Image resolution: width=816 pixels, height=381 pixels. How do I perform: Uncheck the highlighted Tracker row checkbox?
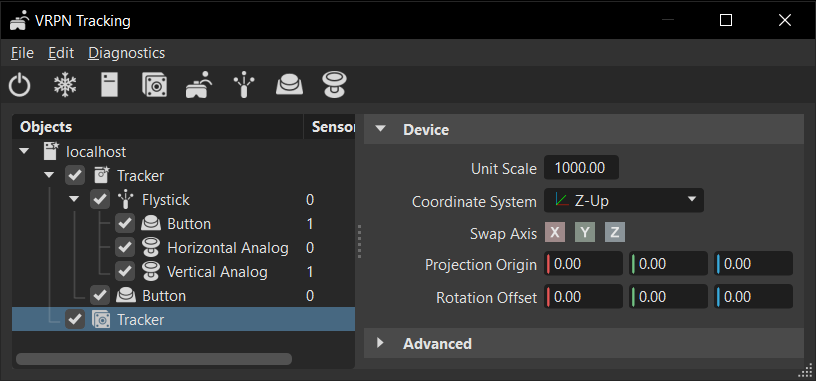(75, 320)
